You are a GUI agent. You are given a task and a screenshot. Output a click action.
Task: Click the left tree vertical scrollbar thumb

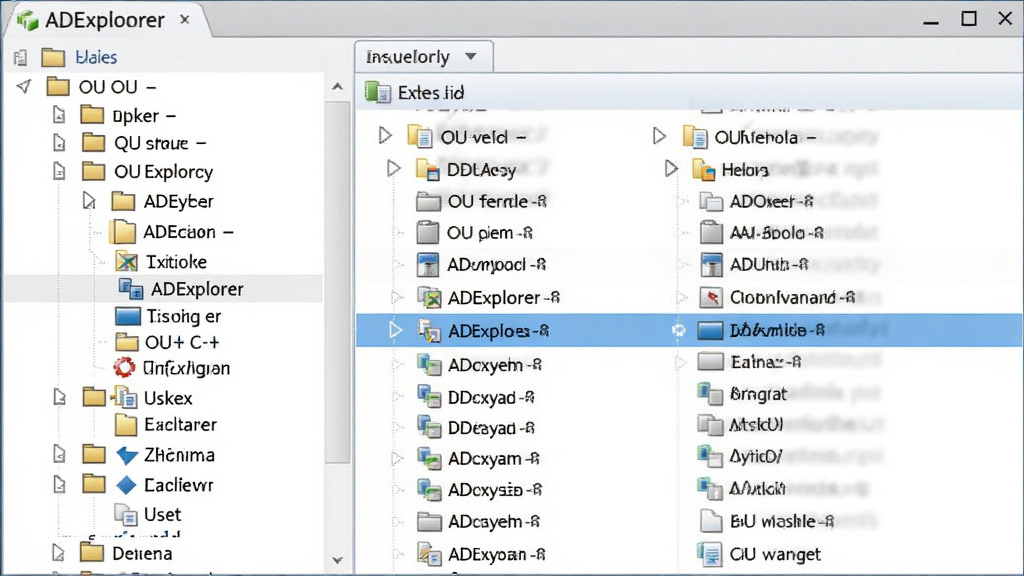click(338, 281)
